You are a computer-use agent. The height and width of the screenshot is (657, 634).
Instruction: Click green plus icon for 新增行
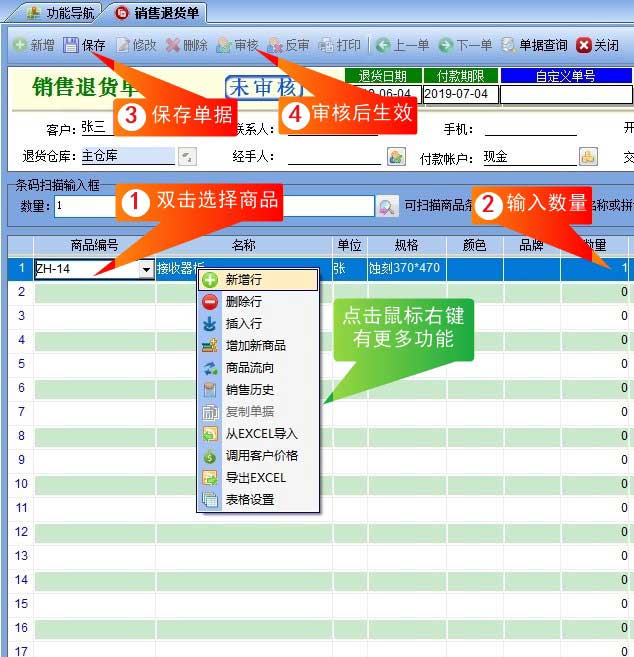[x=210, y=279]
